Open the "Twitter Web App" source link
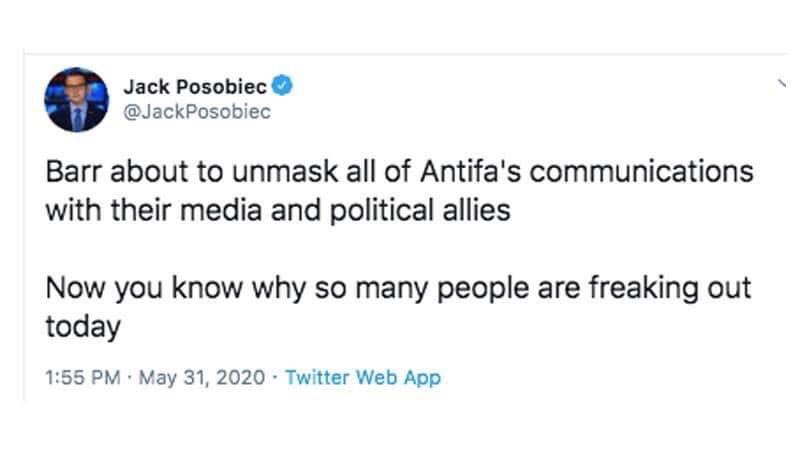Screen dimensions: 808x449 pyautogui.click(x=362, y=378)
